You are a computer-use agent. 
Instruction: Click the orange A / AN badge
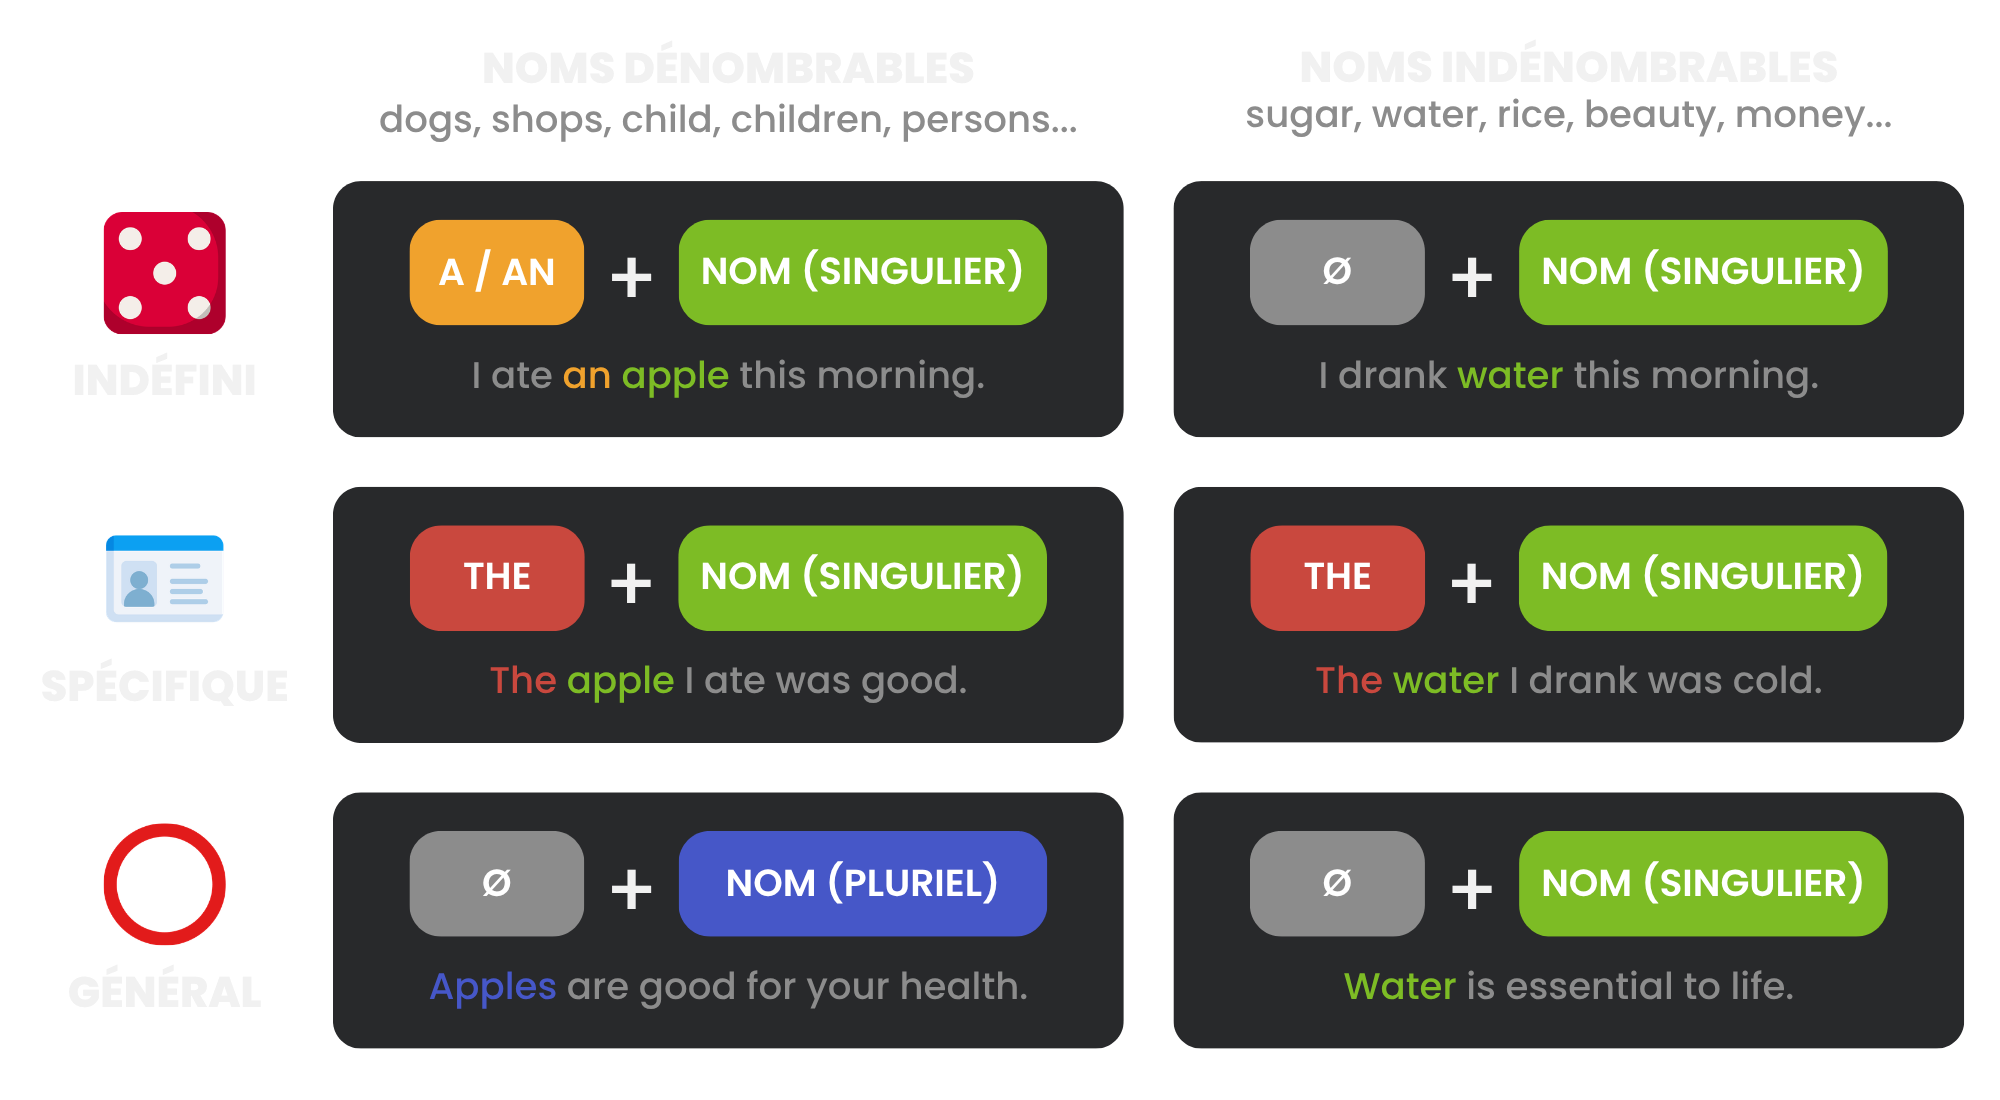pyautogui.click(x=497, y=272)
